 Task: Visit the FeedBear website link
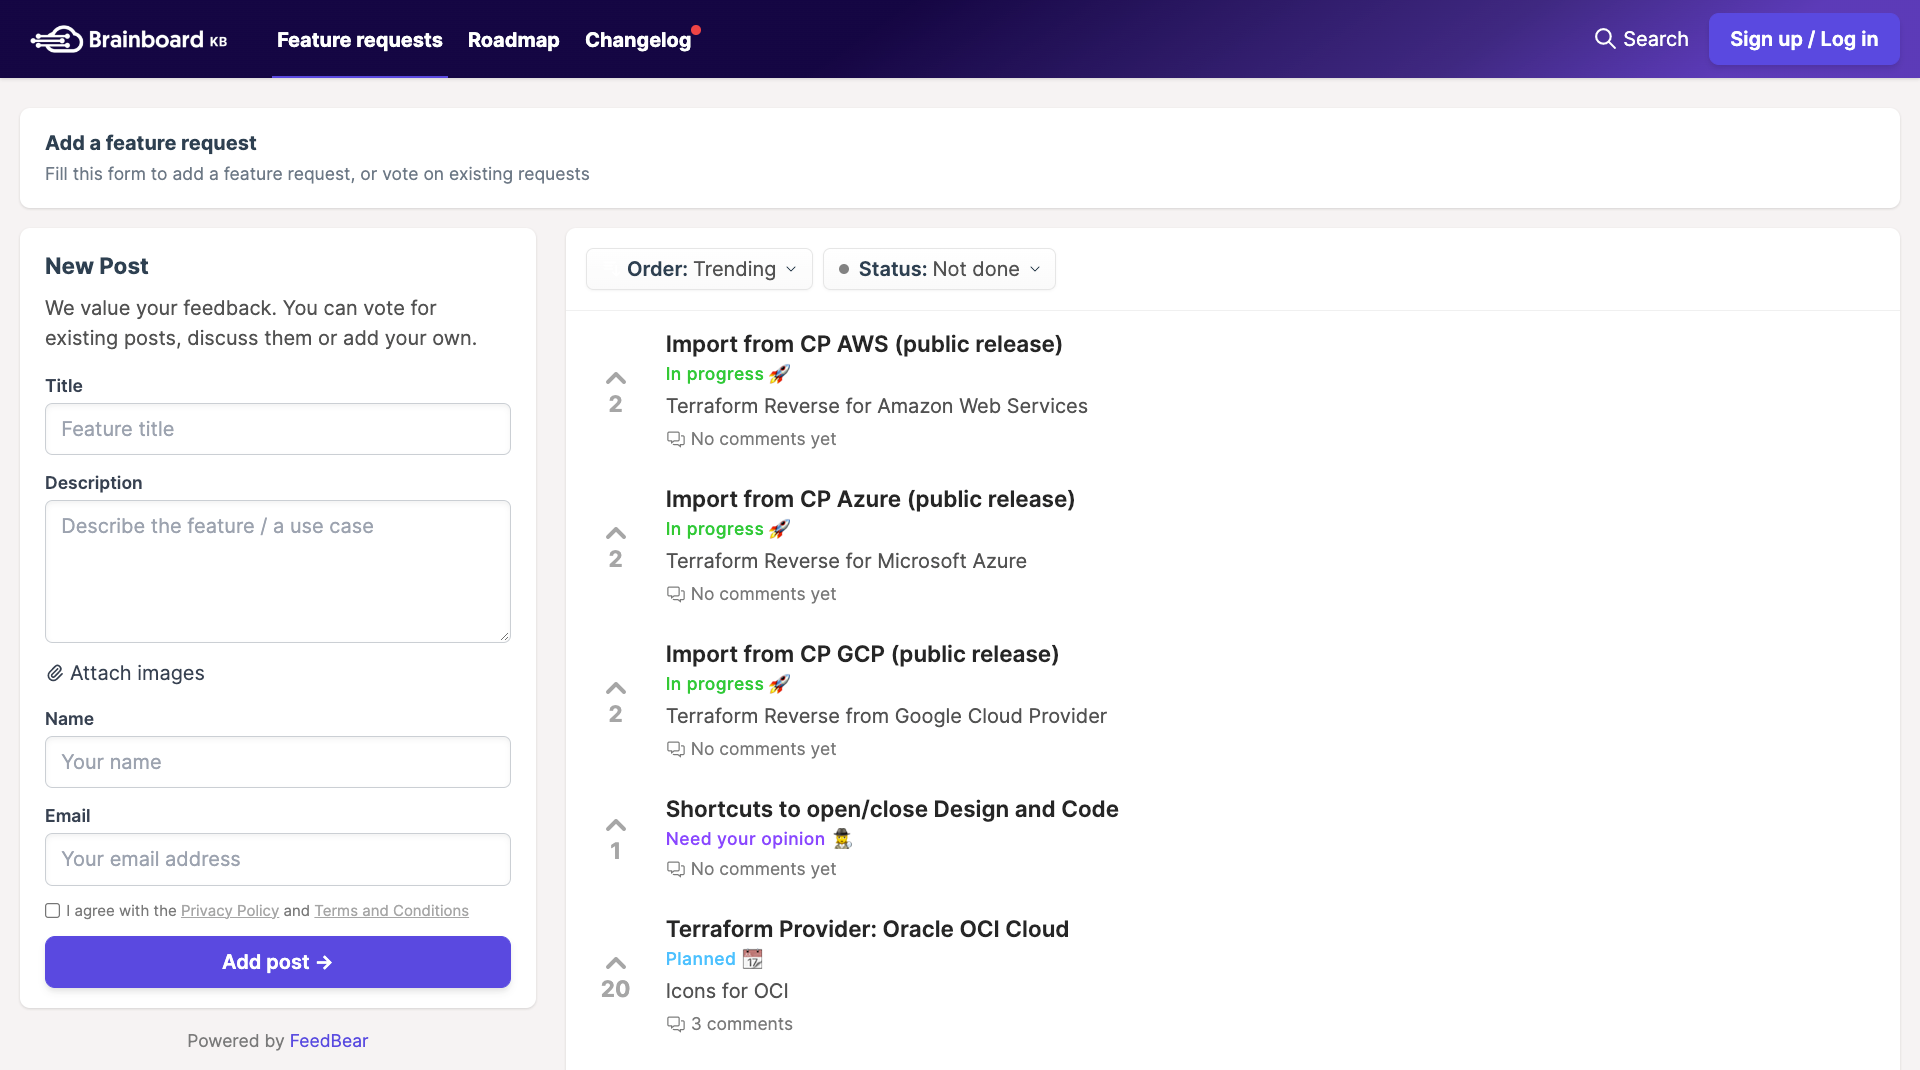click(x=329, y=1040)
